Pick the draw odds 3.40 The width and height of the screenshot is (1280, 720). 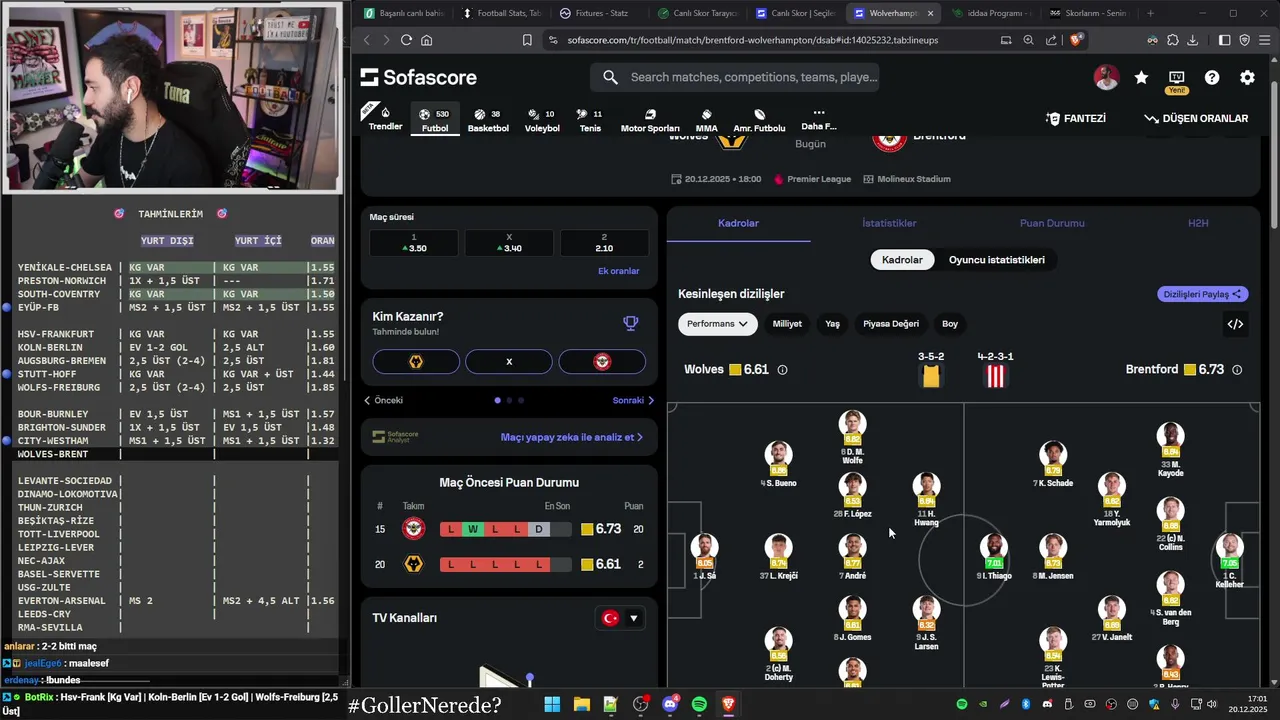coord(509,243)
